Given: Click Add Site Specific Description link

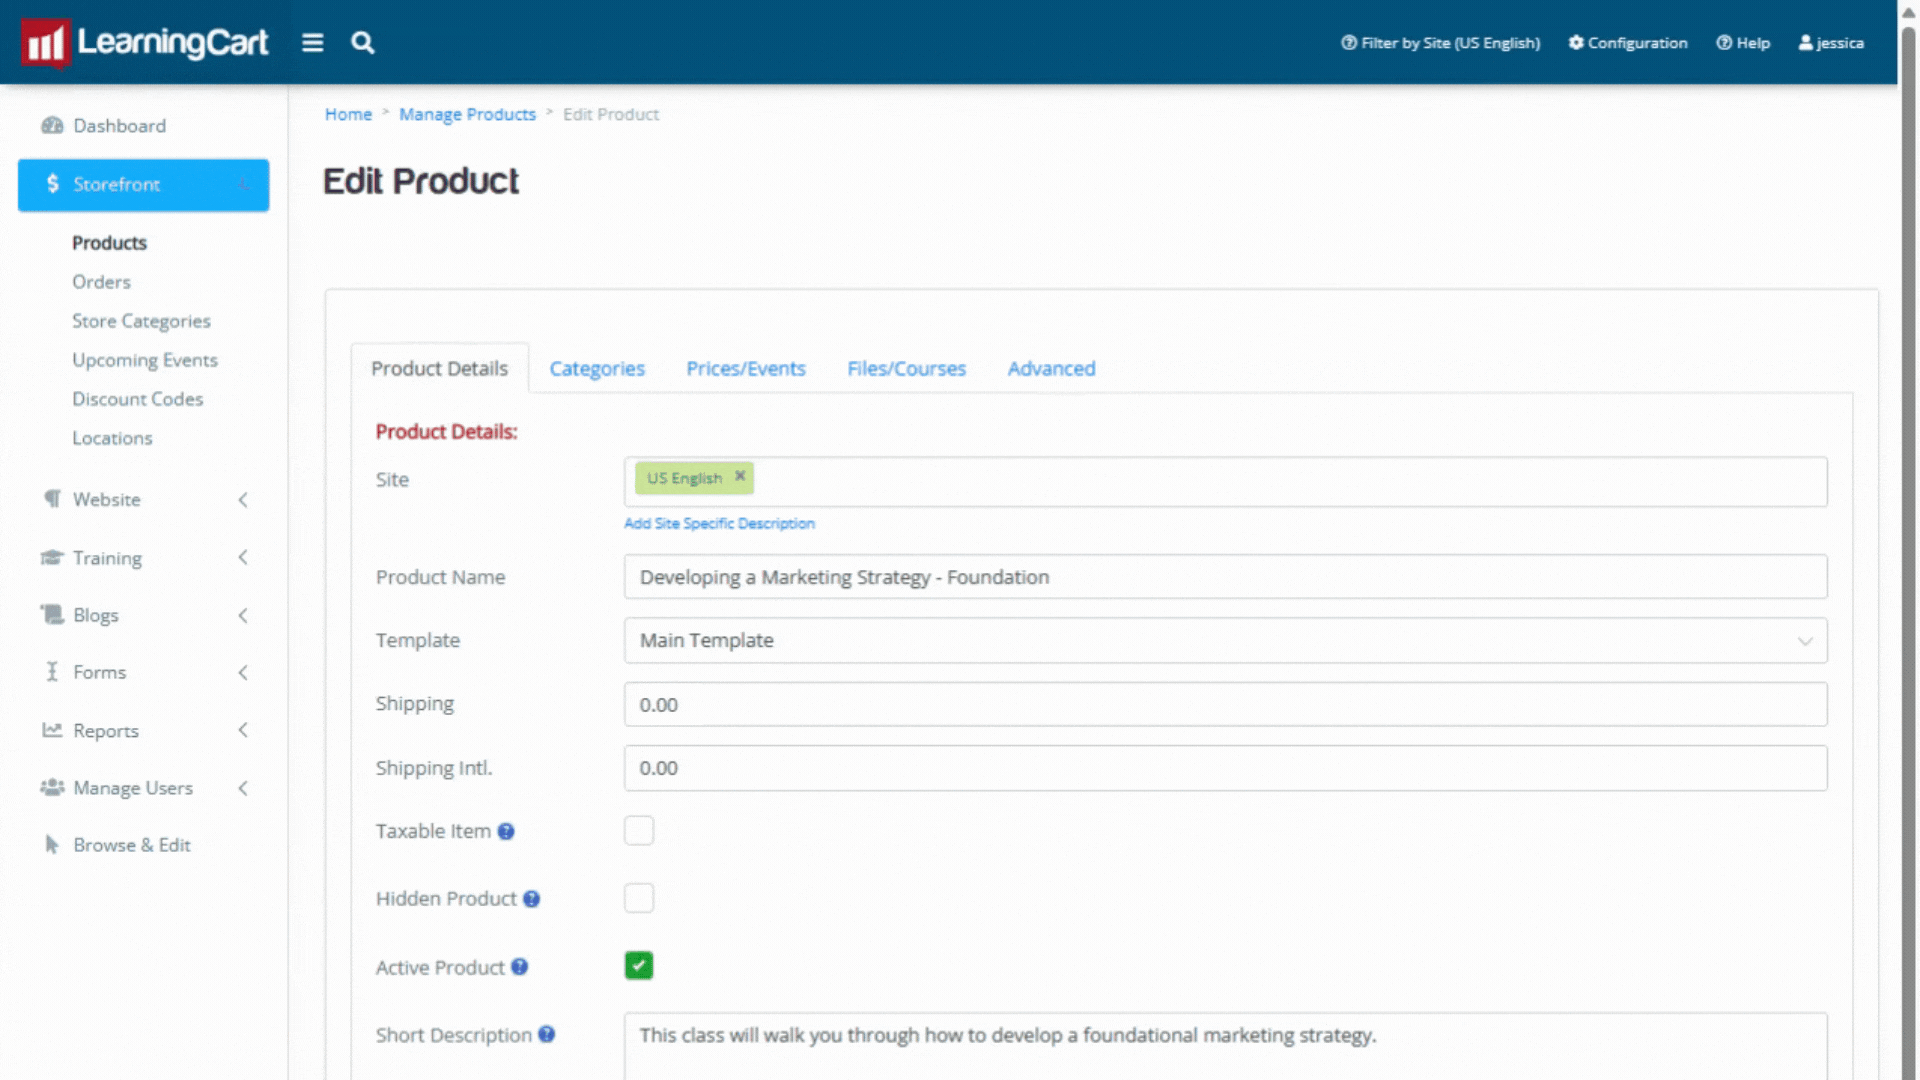Looking at the screenshot, I should (x=719, y=524).
